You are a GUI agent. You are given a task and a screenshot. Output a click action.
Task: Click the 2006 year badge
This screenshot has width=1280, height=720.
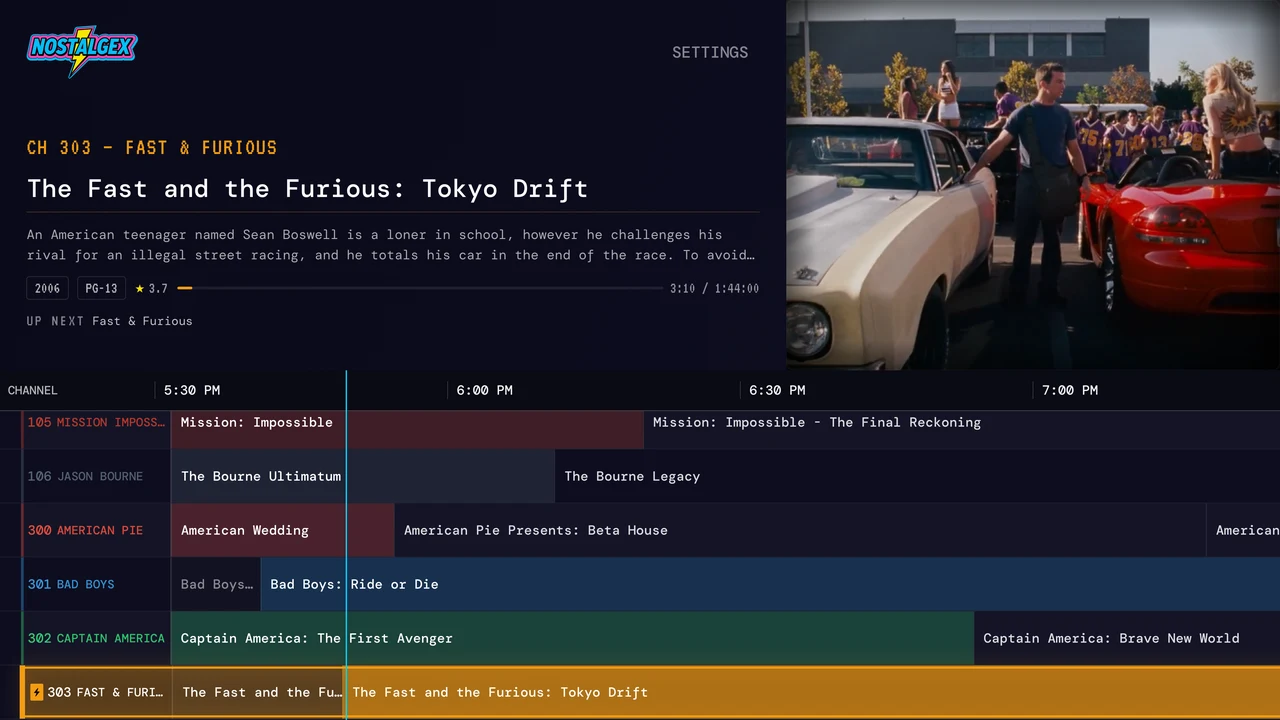[x=47, y=288]
